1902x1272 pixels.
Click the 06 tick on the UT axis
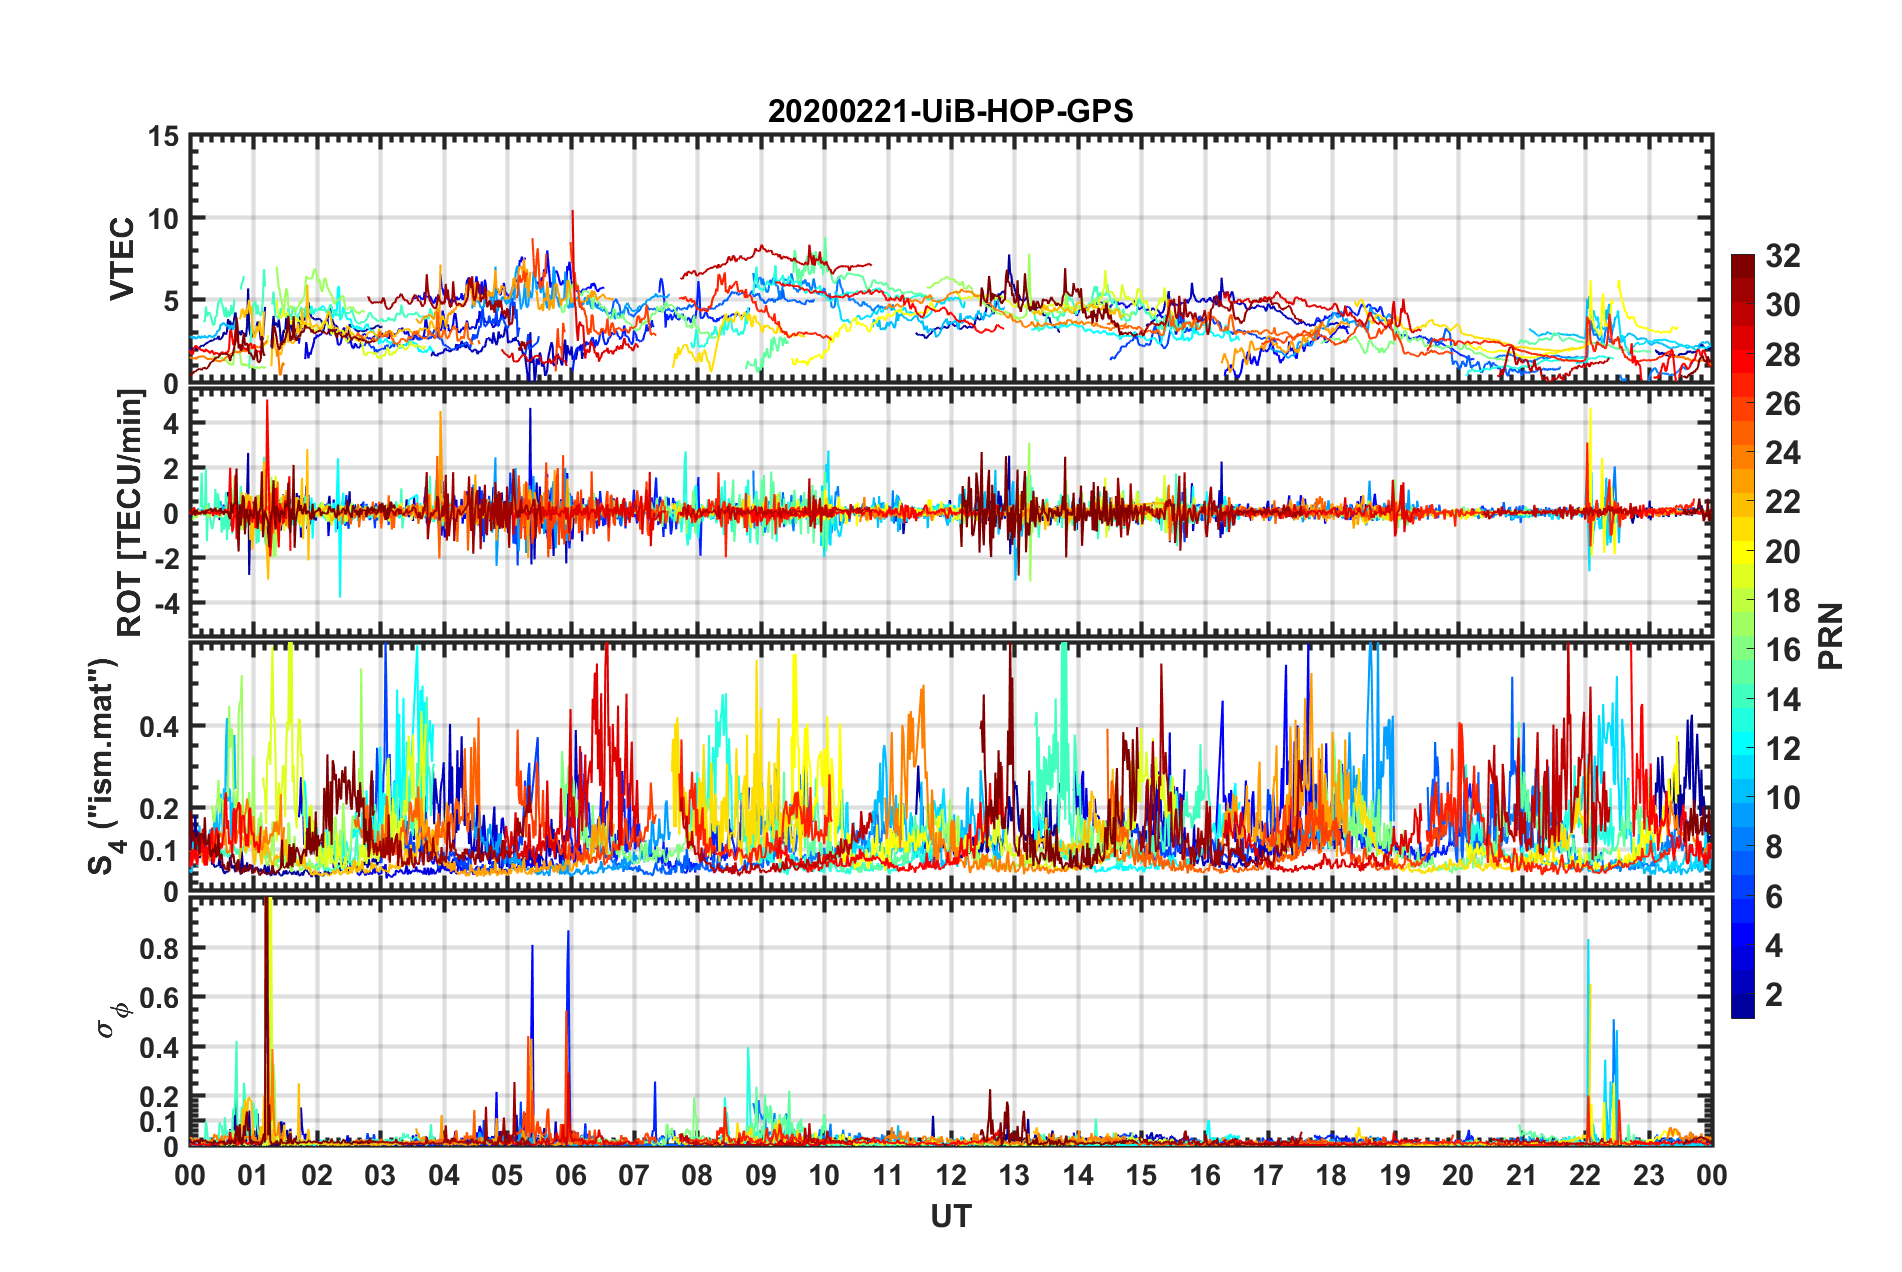[570, 1175]
